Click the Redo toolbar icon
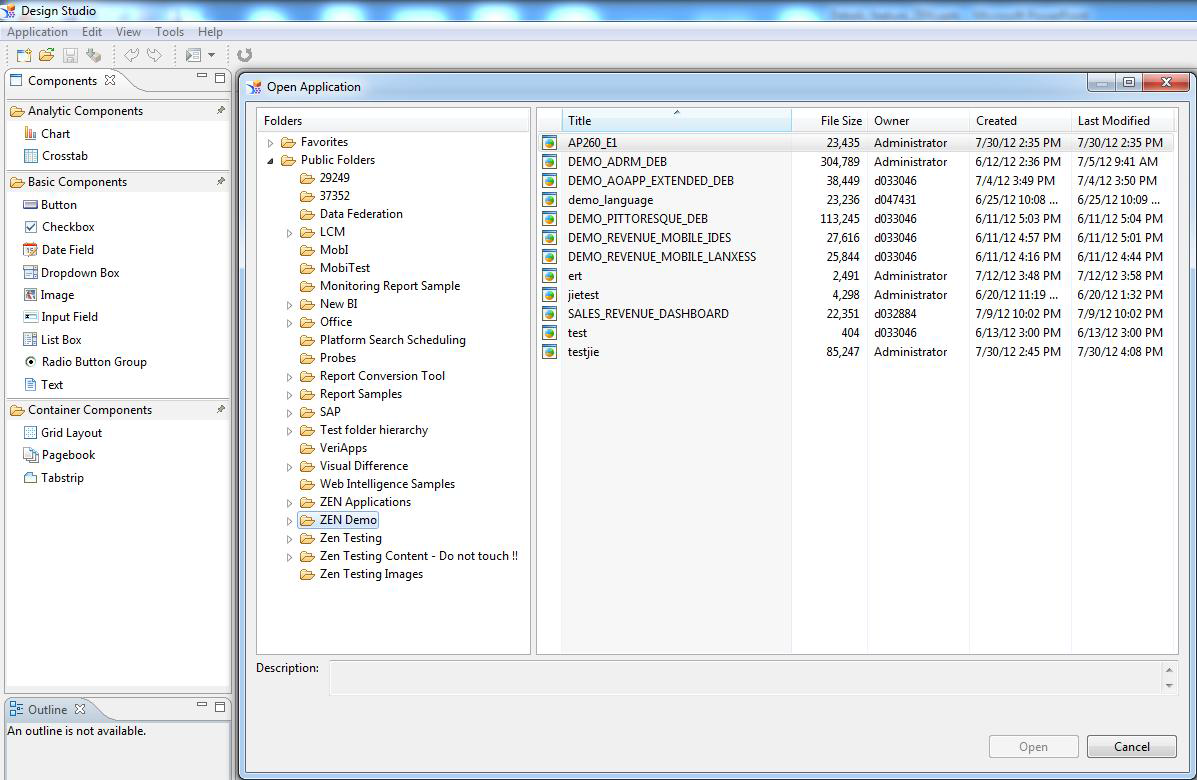Viewport: 1197px width, 780px height. pos(155,55)
